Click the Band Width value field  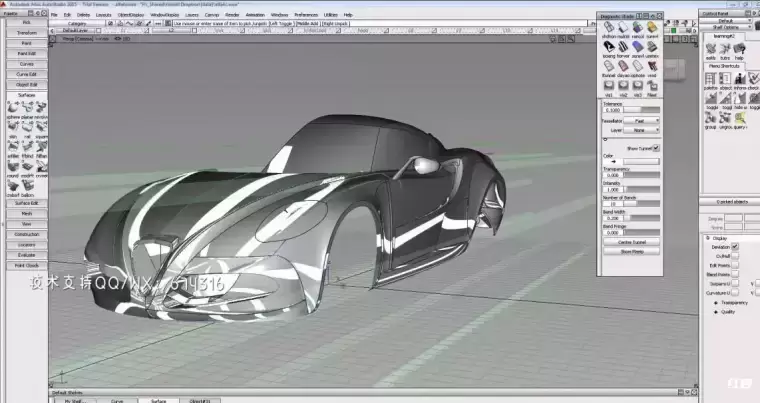click(x=613, y=219)
